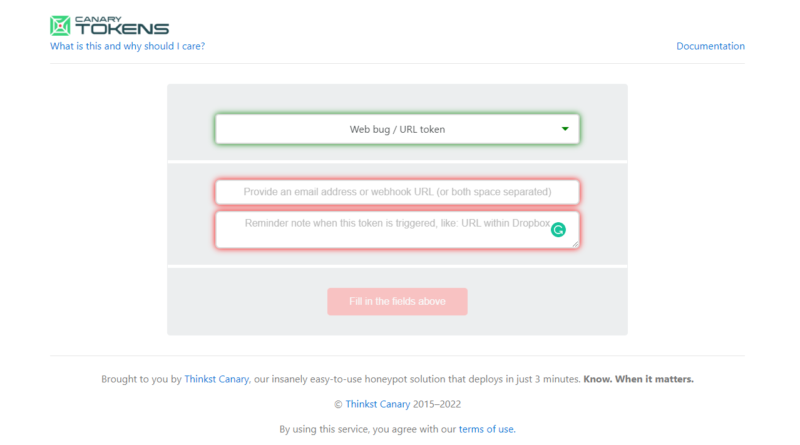This screenshot has width=800, height=445.
Task: Click the '2015–2022' footer text
Action: click(437, 404)
